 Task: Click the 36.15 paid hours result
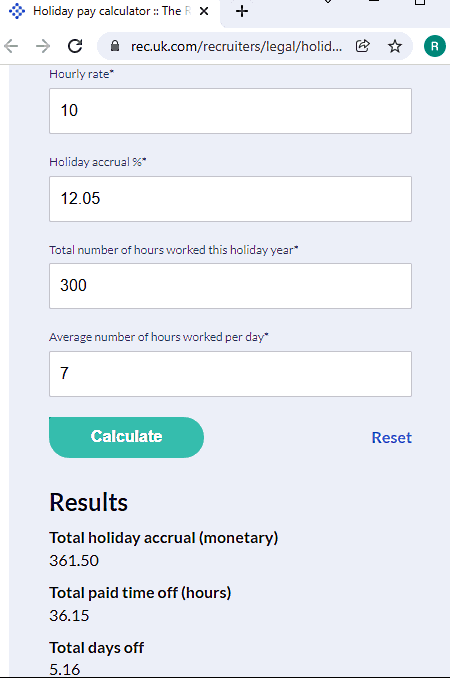tap(69, 616)
